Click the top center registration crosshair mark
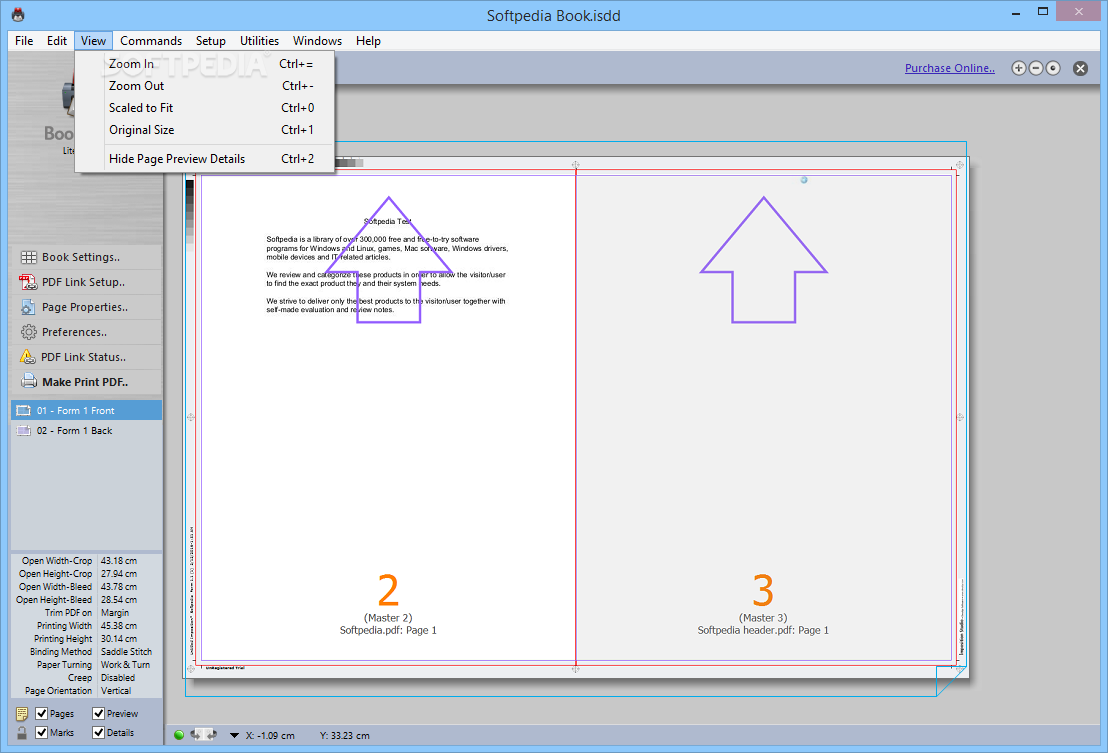1108x753 pixels. [576, 165]
